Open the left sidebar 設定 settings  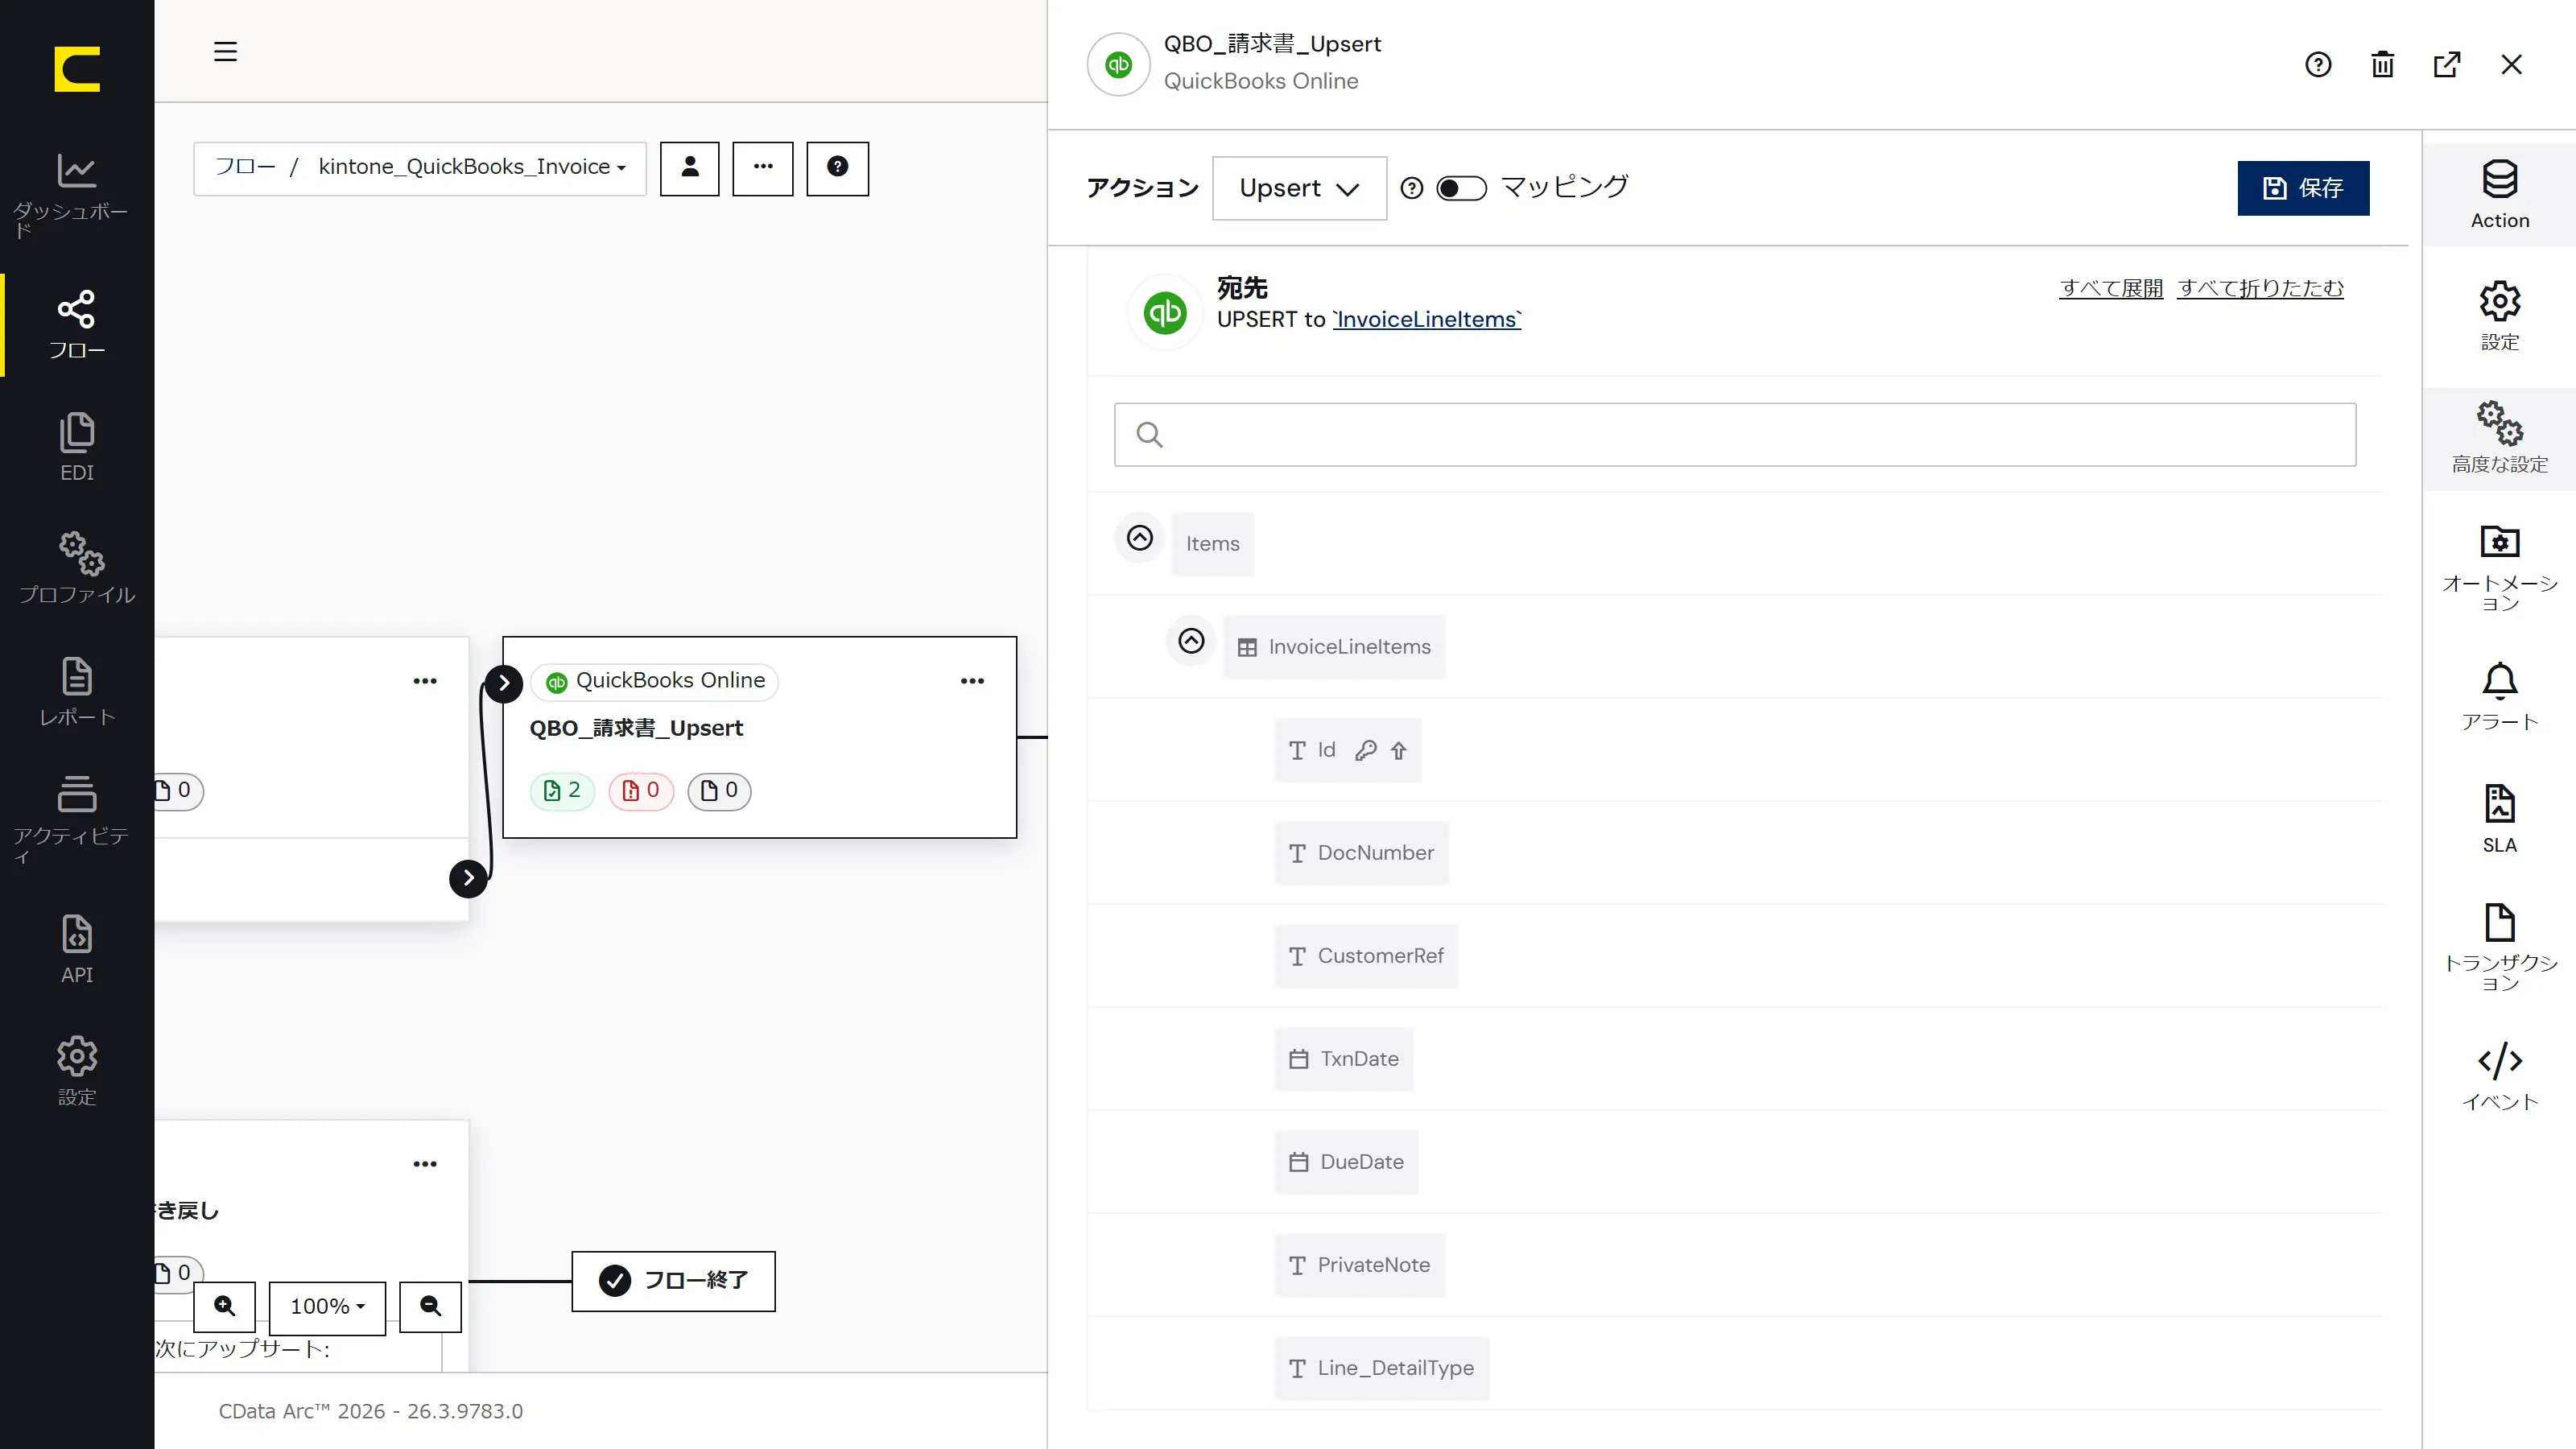click(x=77, y=1071)
